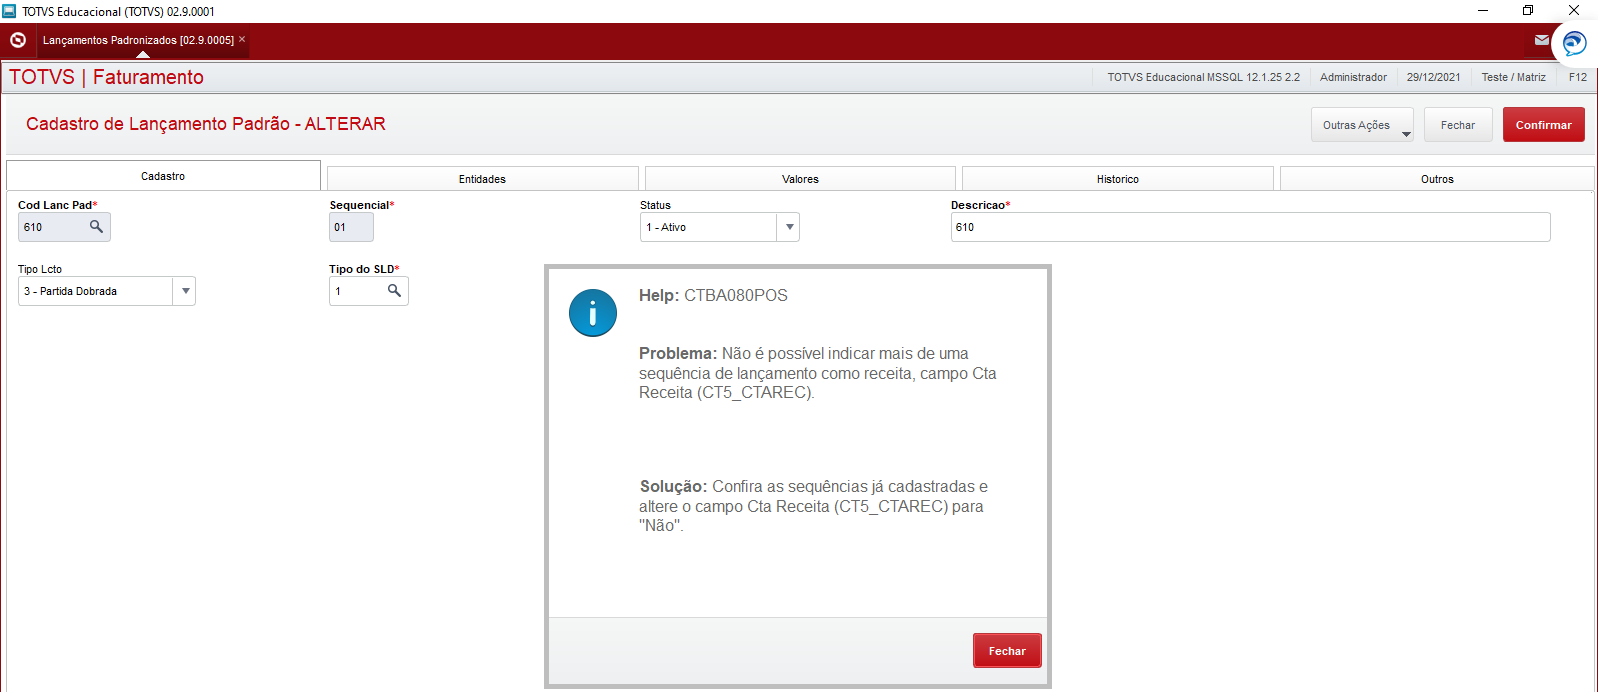Click the Sequencial field
The width and height of the screenshot is (1598, 692).
click(x=351, y=227)
